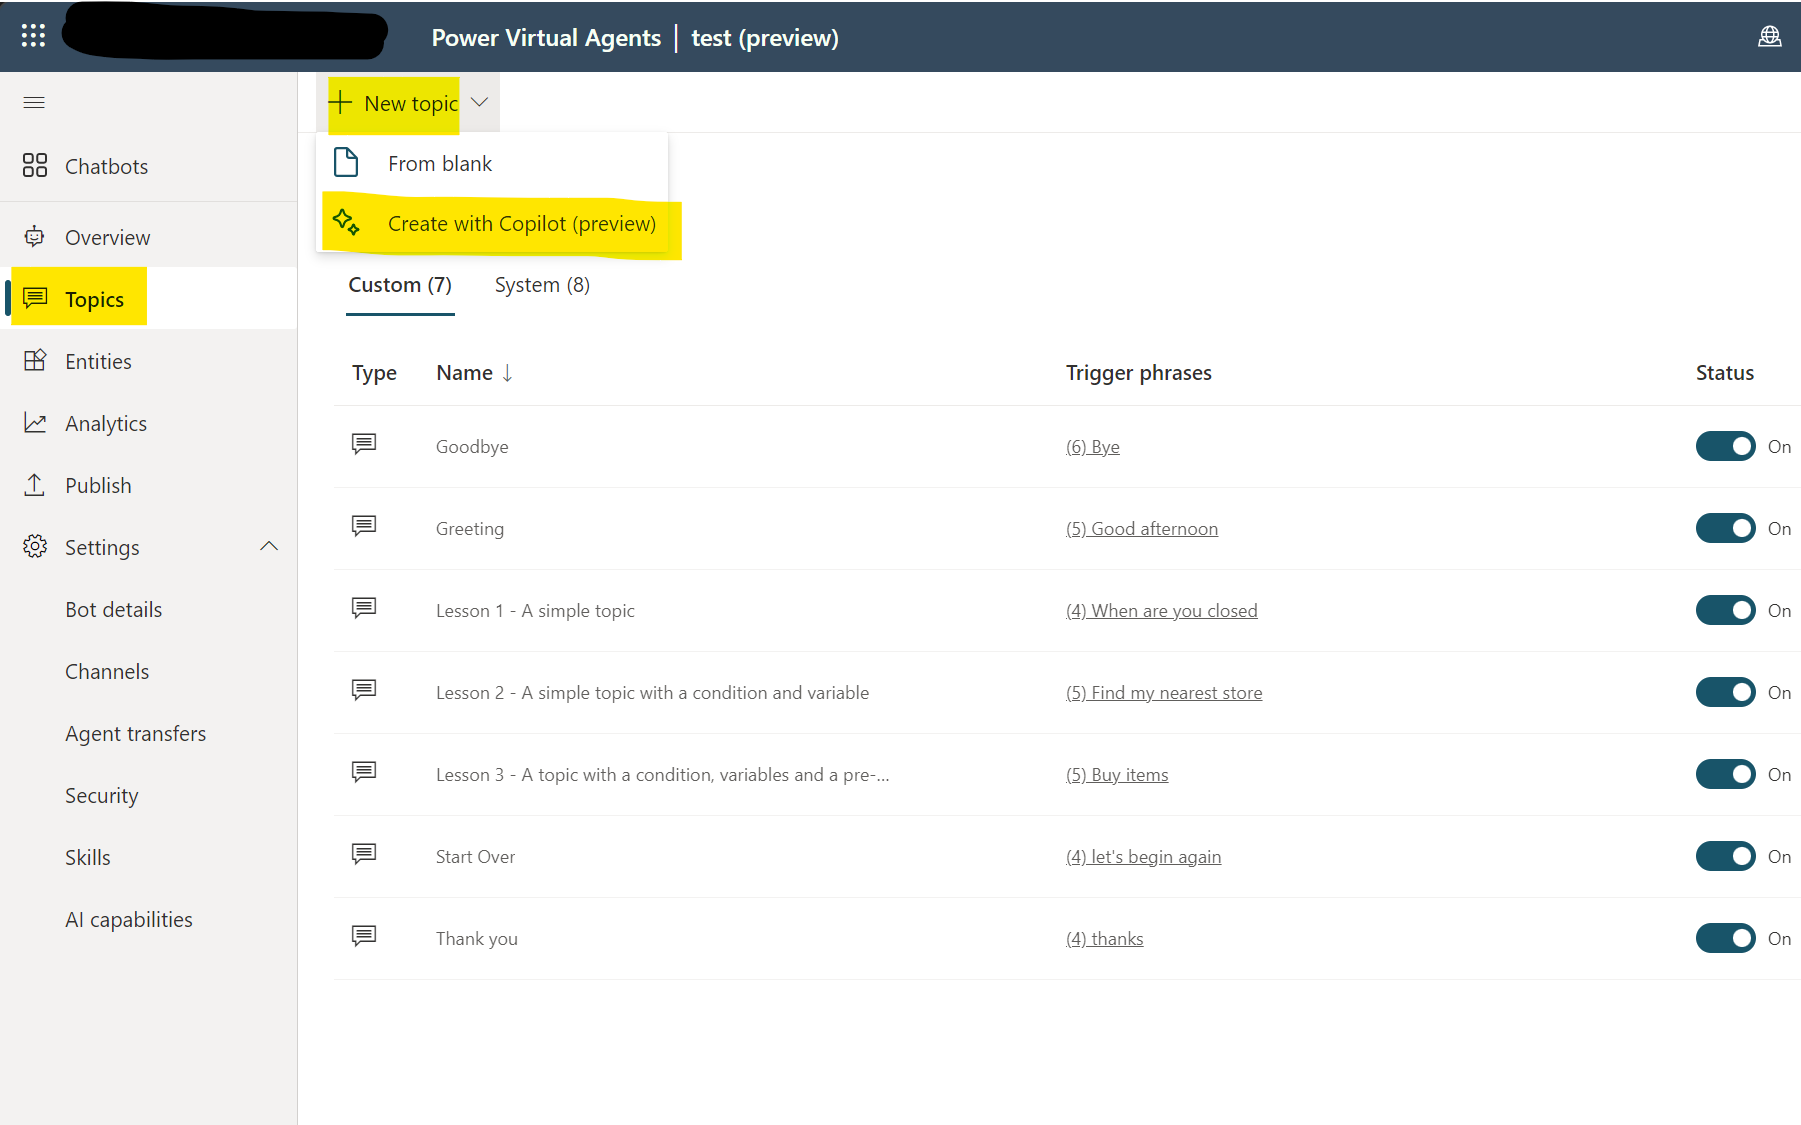Open the Analytics page
Viewport: 1801px width, 1125px height.
coord(149,423)
